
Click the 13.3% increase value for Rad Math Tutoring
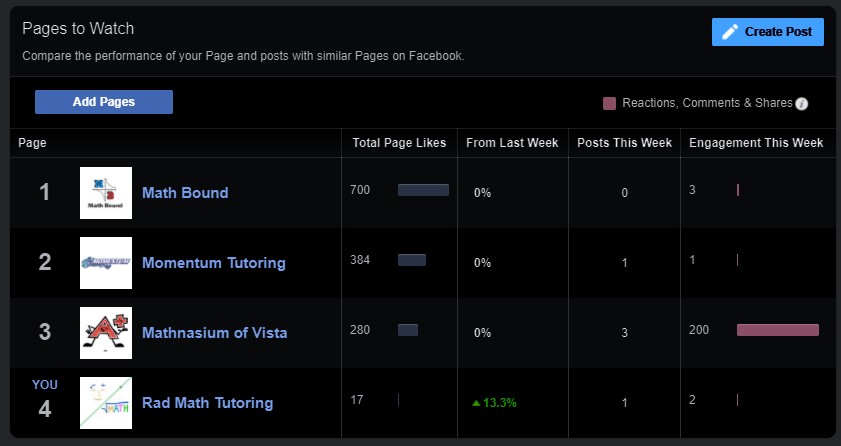[x=499, y=403]
